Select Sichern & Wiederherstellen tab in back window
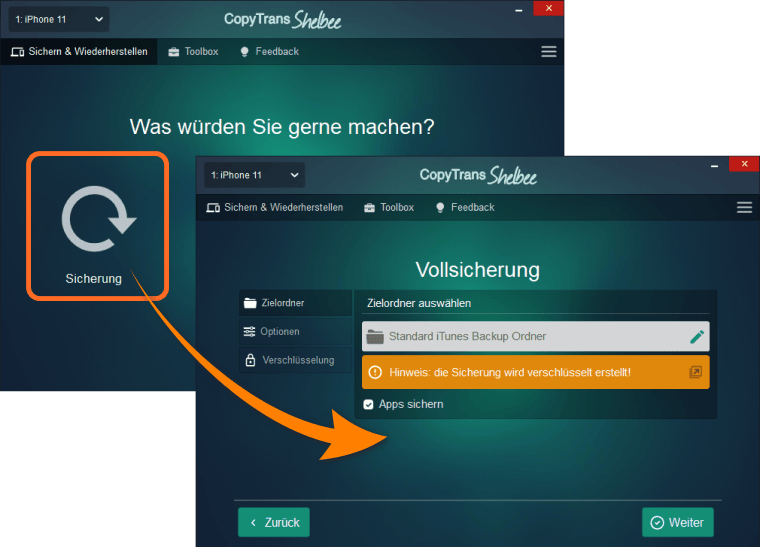This screenshot has width=760, height=548. point(79,51)
